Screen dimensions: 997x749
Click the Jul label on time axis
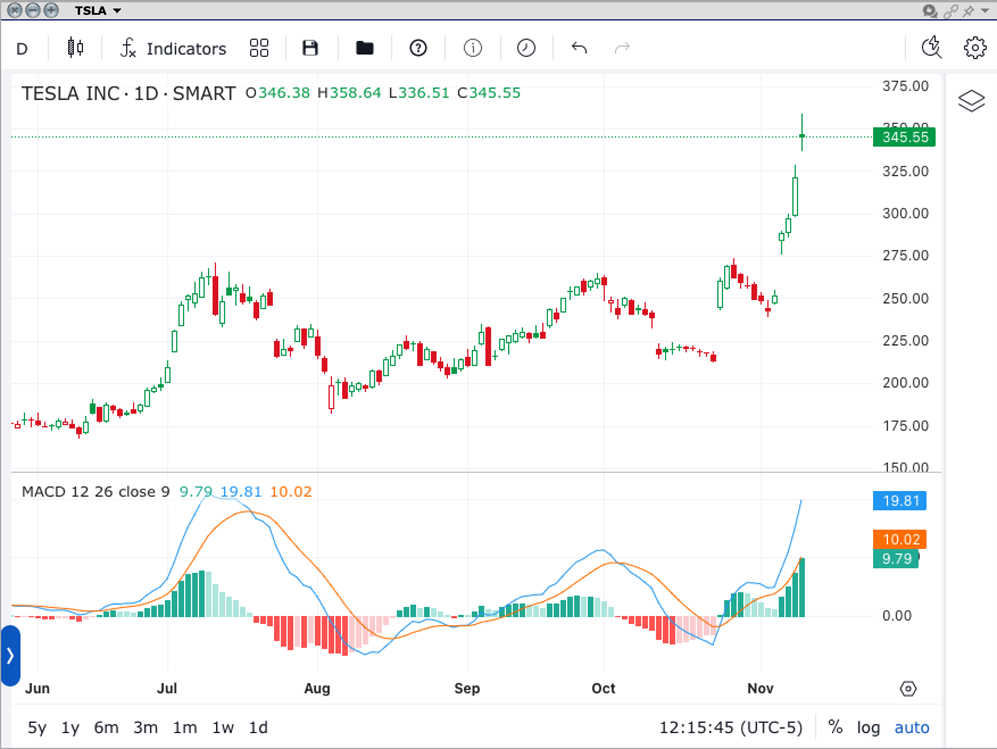(167, 689)
